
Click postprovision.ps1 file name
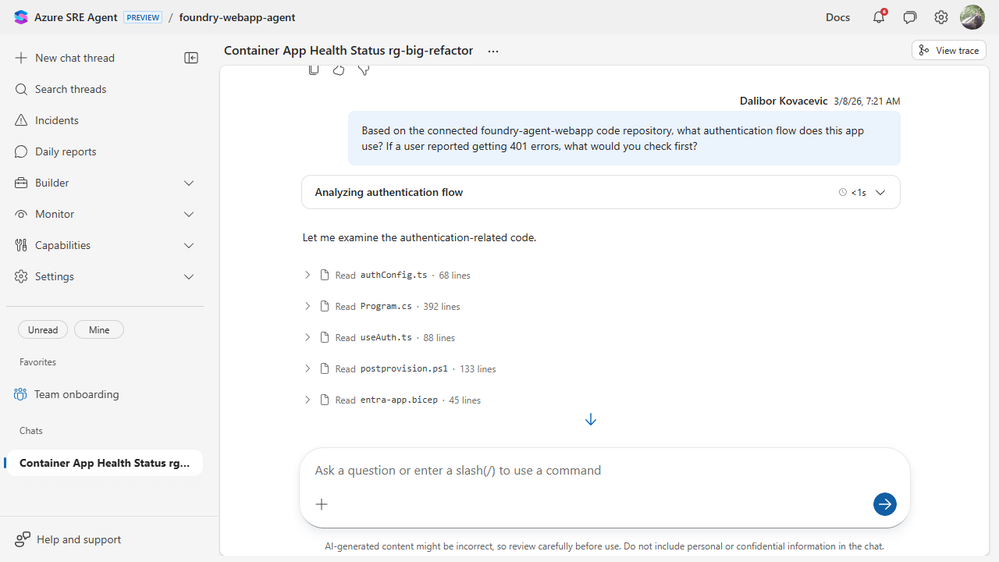pos(404,369)
